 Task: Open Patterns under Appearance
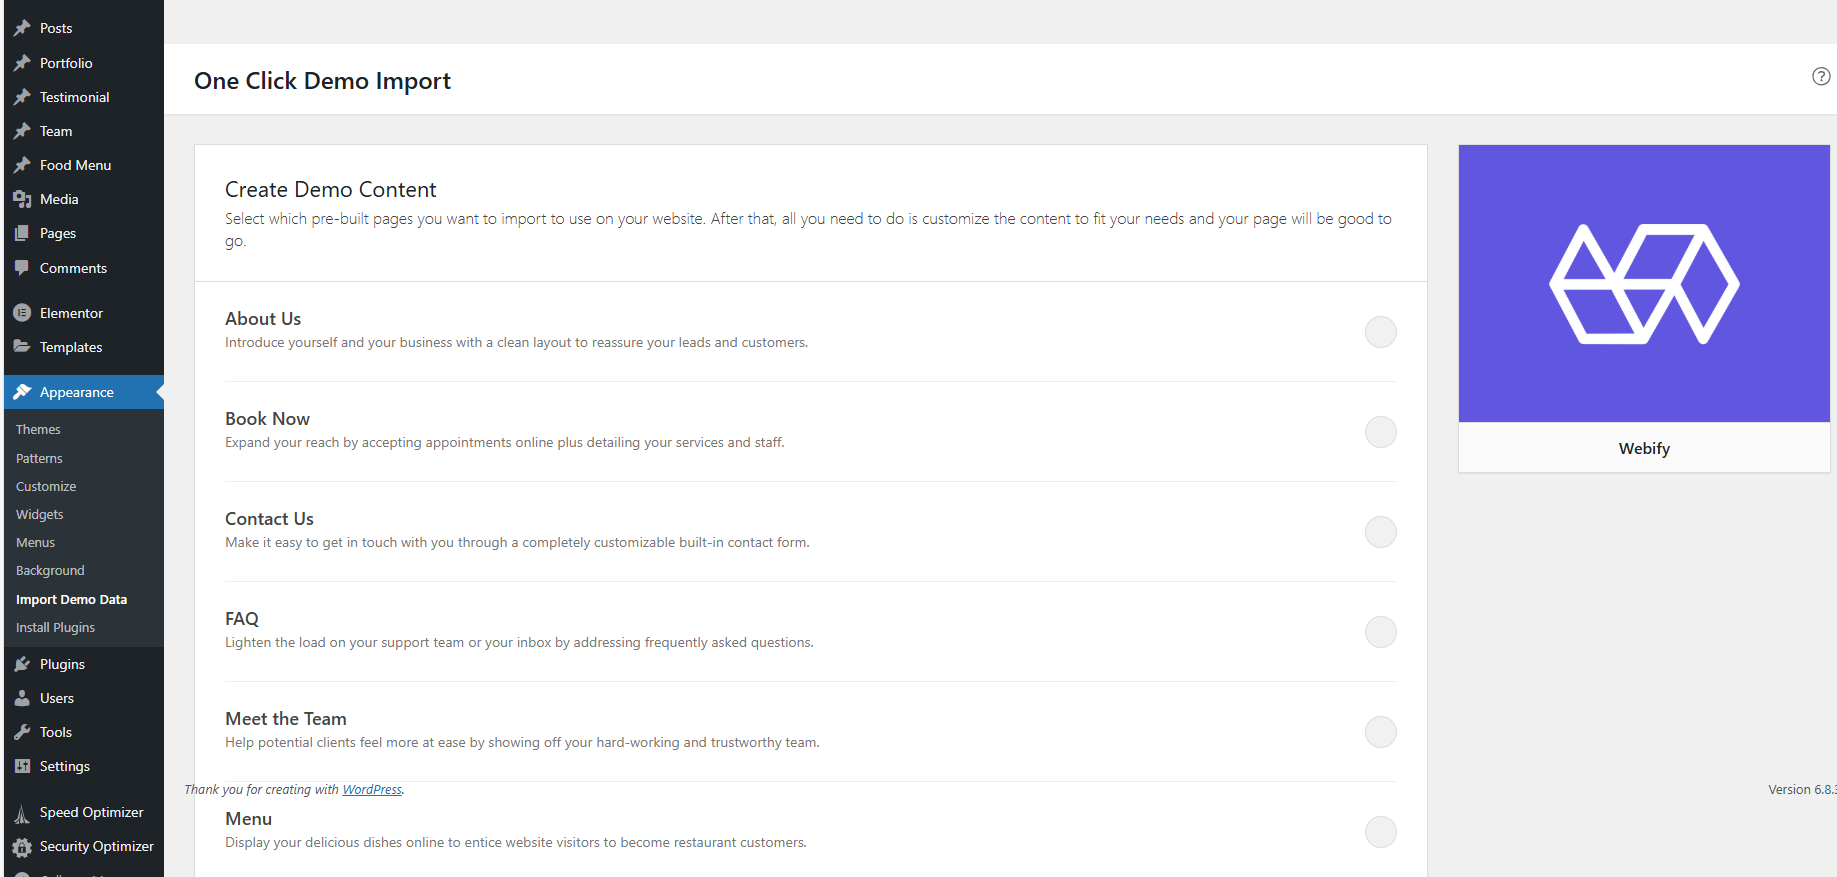pos(39,458)
